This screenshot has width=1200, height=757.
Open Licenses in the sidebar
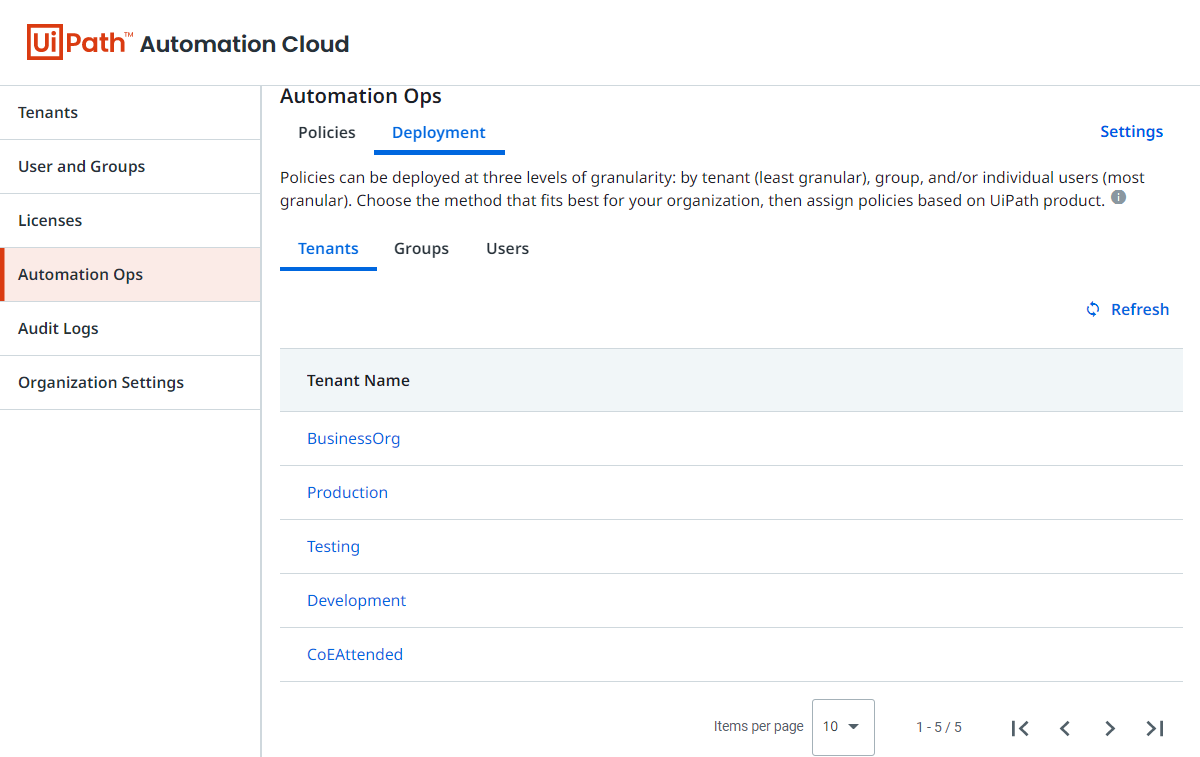pyautogui.click(x=130, y=221)
